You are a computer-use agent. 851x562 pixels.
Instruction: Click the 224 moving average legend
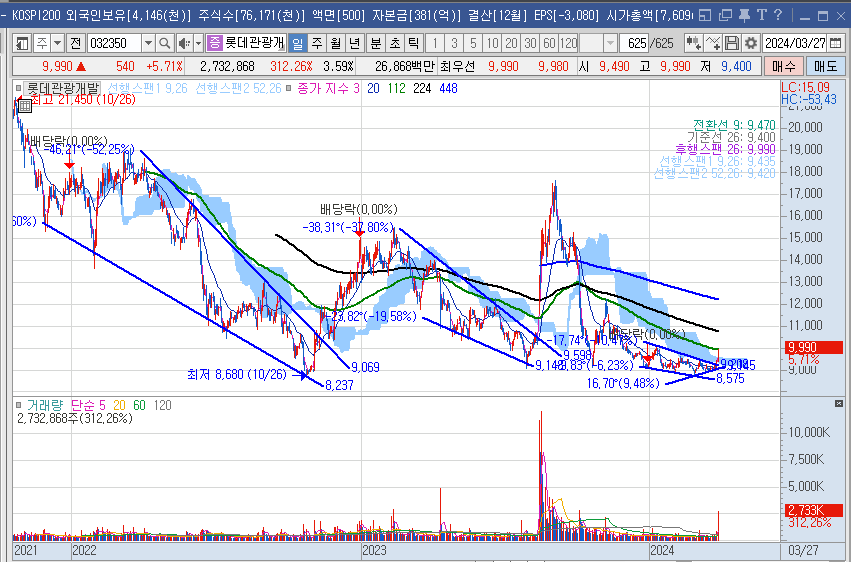422,88
